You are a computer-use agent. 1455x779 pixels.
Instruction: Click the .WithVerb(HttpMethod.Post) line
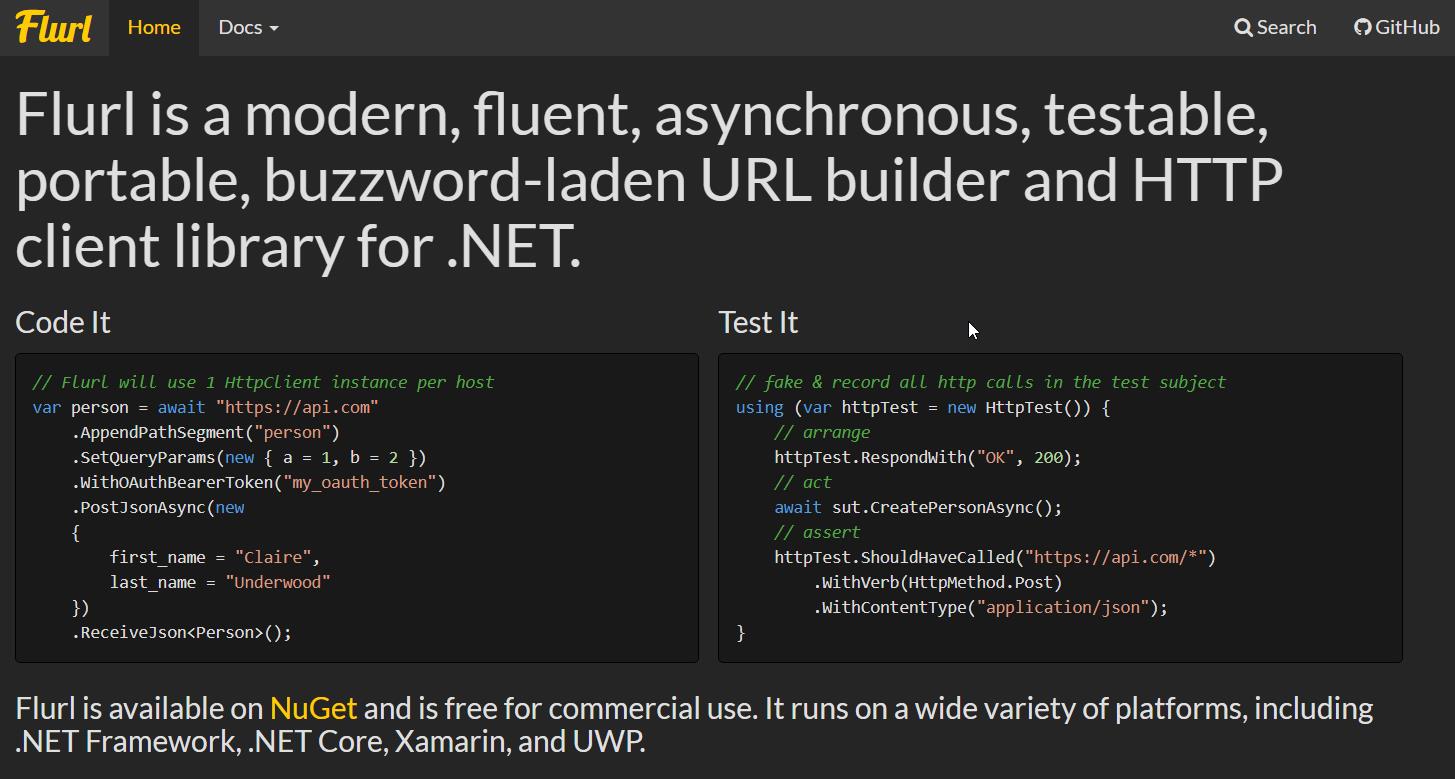pos(938,582)
